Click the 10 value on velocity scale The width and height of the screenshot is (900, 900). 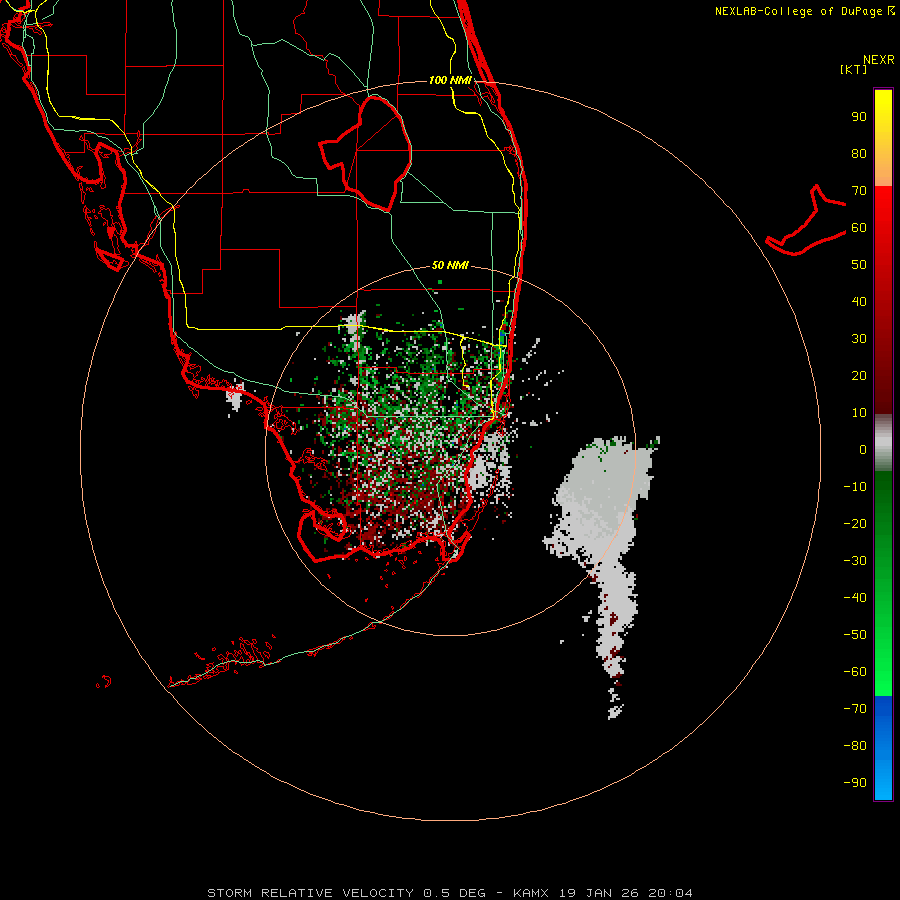[x=859, y=413]
